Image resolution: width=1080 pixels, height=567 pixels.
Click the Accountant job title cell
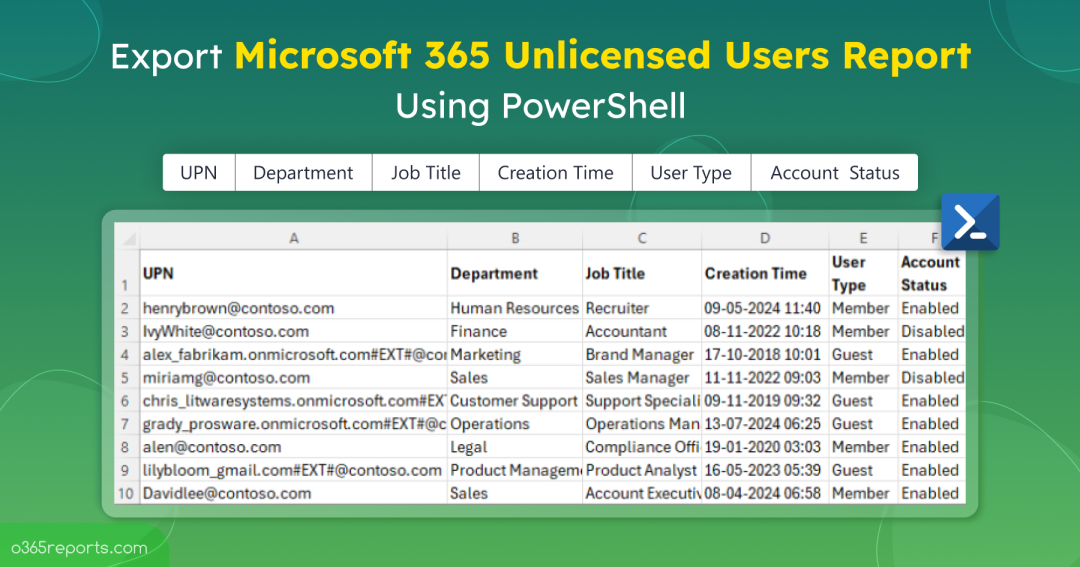pos(642,331)
